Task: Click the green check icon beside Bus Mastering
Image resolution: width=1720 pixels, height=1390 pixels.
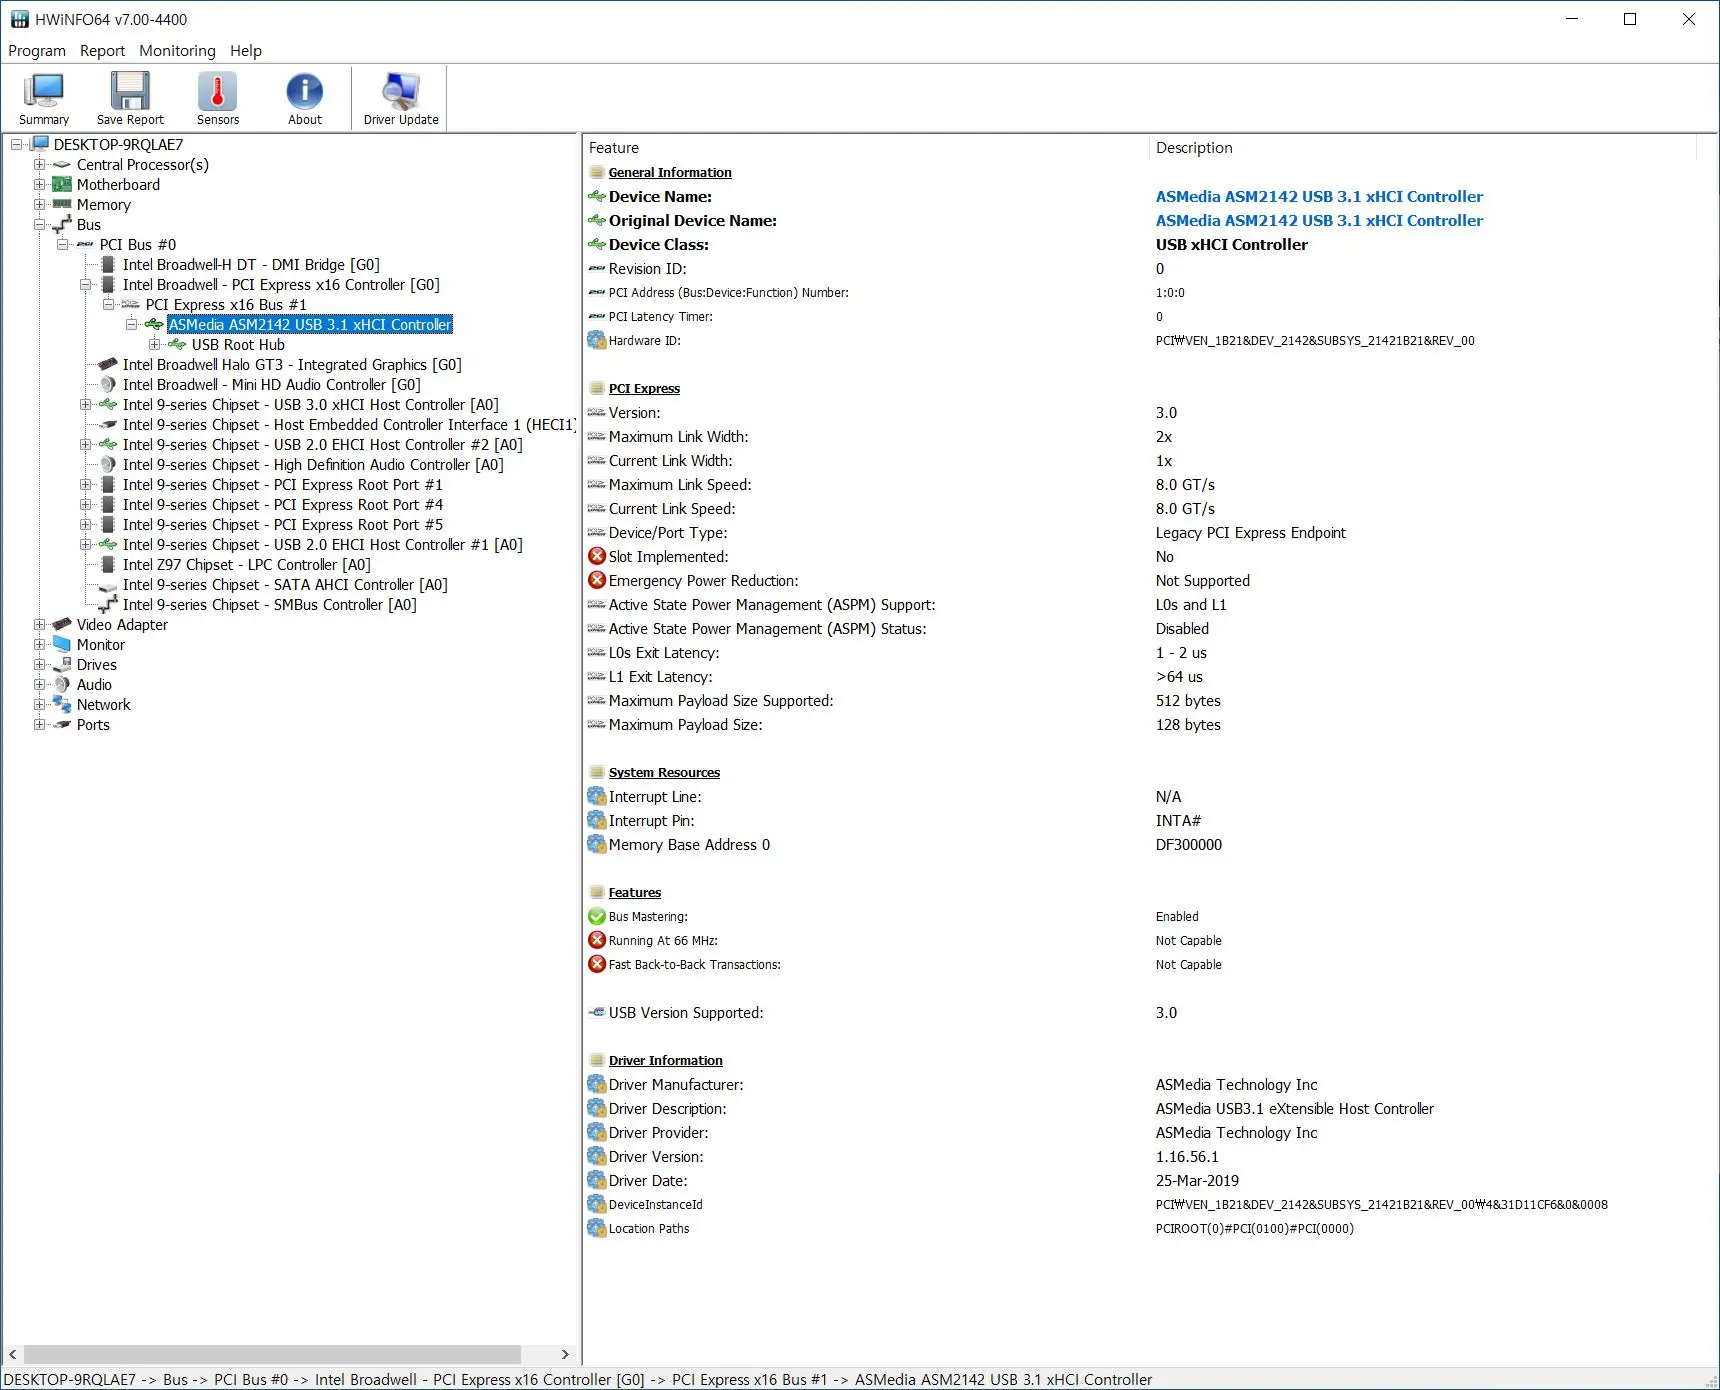Action: (597, 916)
